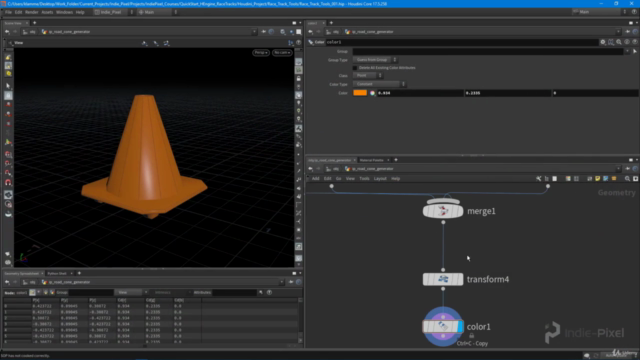Click the sticky note icon in network toolbar

[x=598, y=179]
